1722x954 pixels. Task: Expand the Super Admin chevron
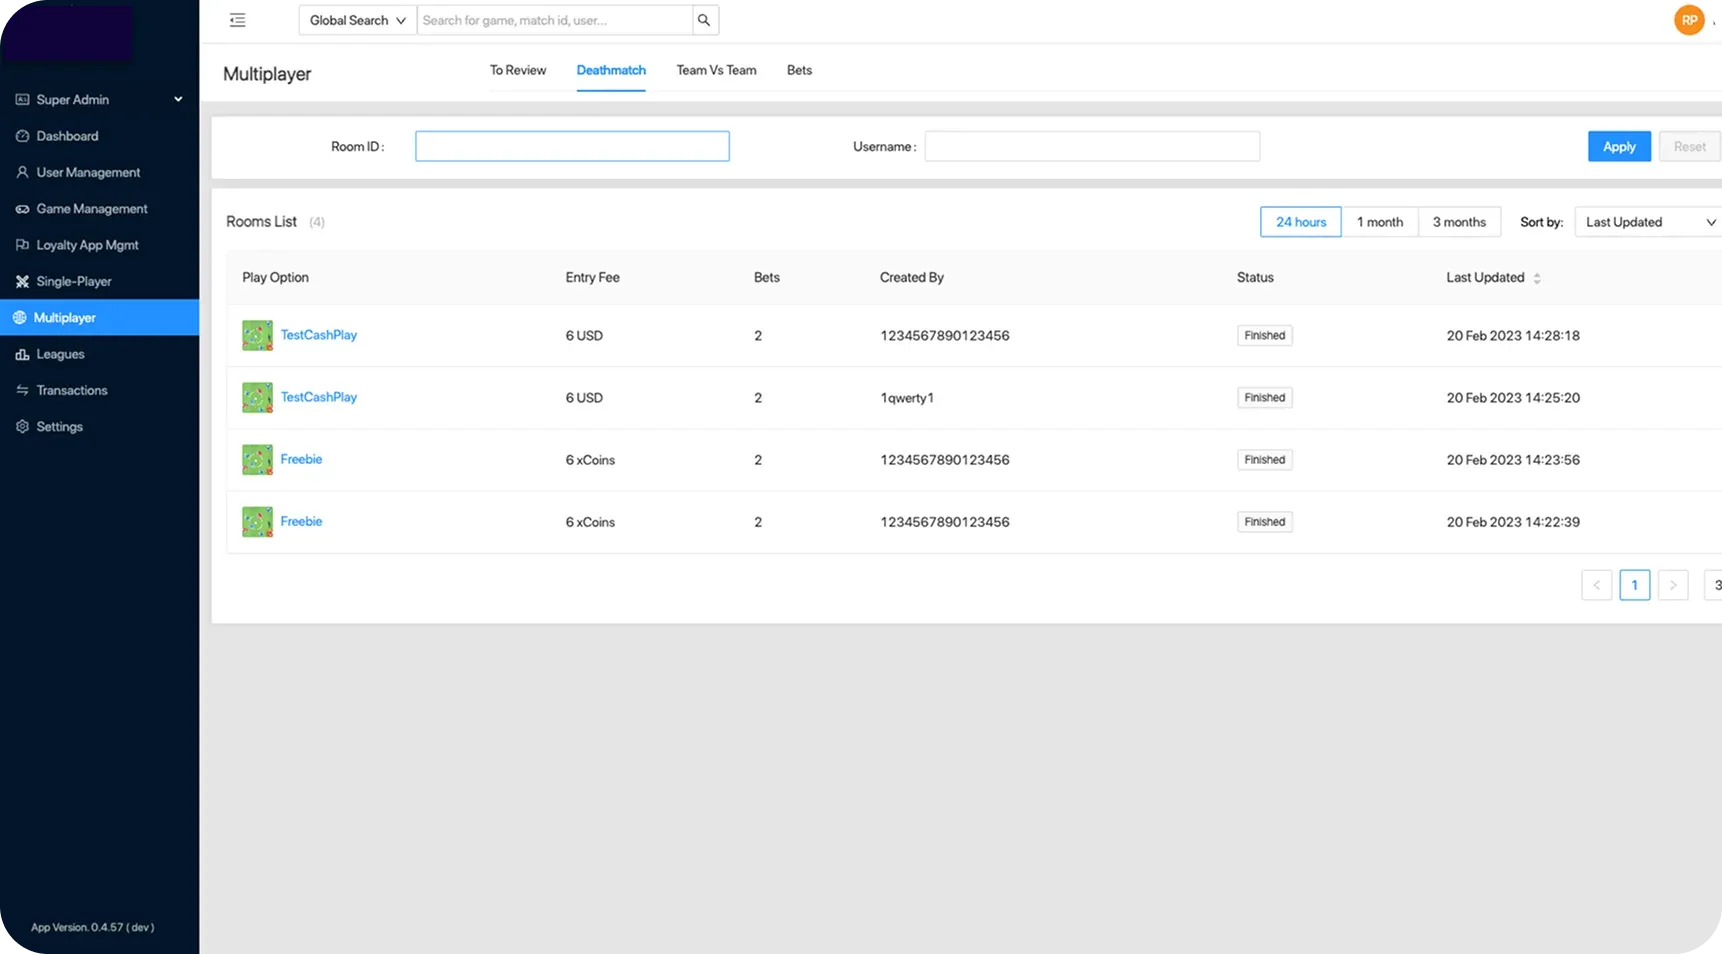[178, 99]
